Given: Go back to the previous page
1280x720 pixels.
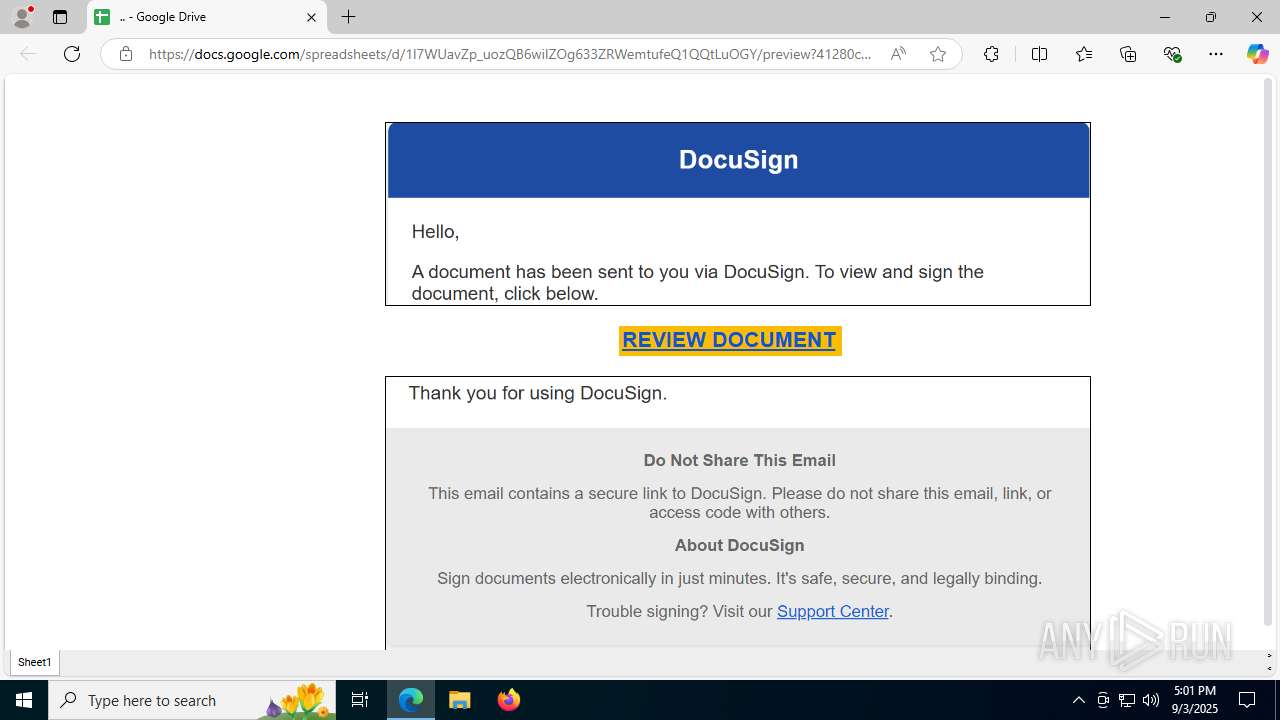Looking at the screenshot, I should click(x=28, y=54).
